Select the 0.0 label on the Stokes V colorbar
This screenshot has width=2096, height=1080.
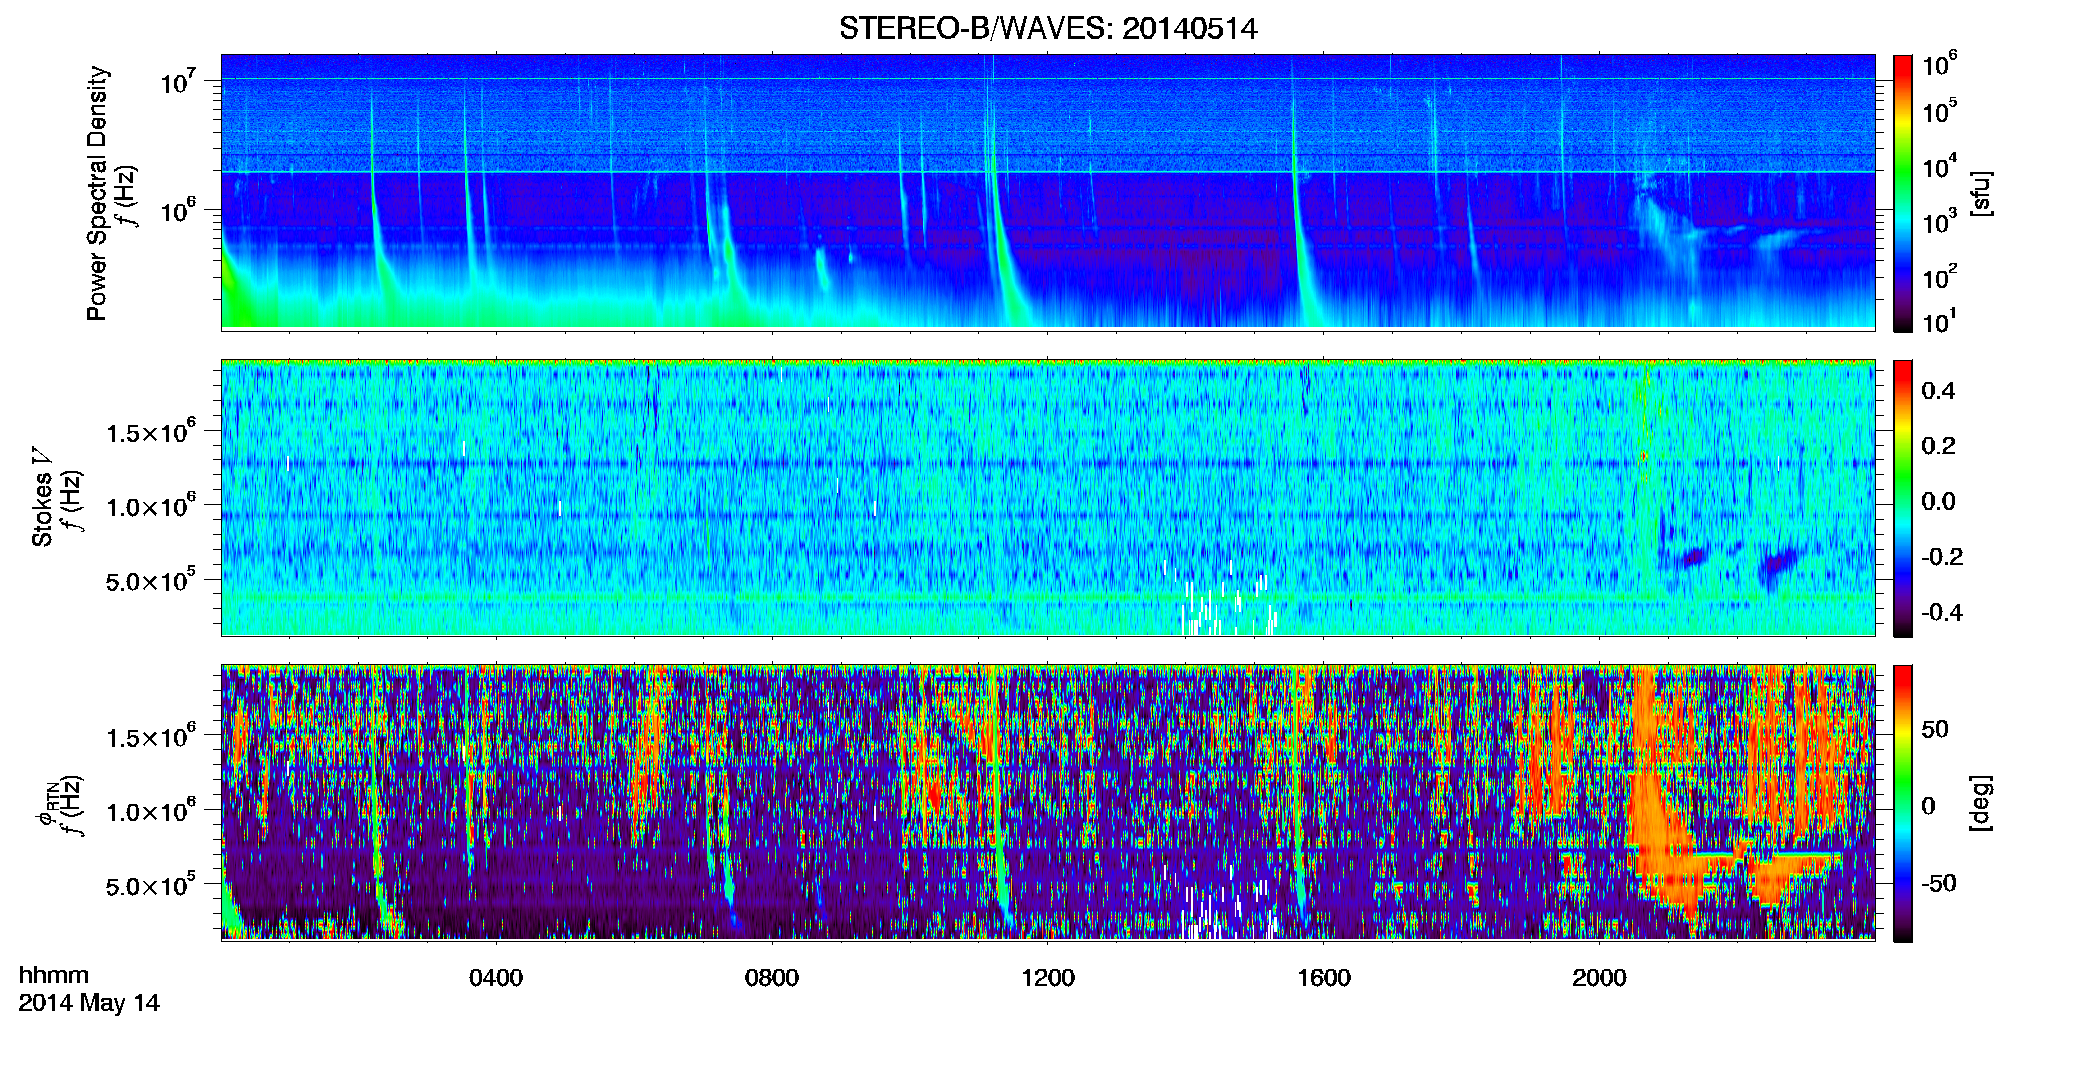[x=1938, y=501]
